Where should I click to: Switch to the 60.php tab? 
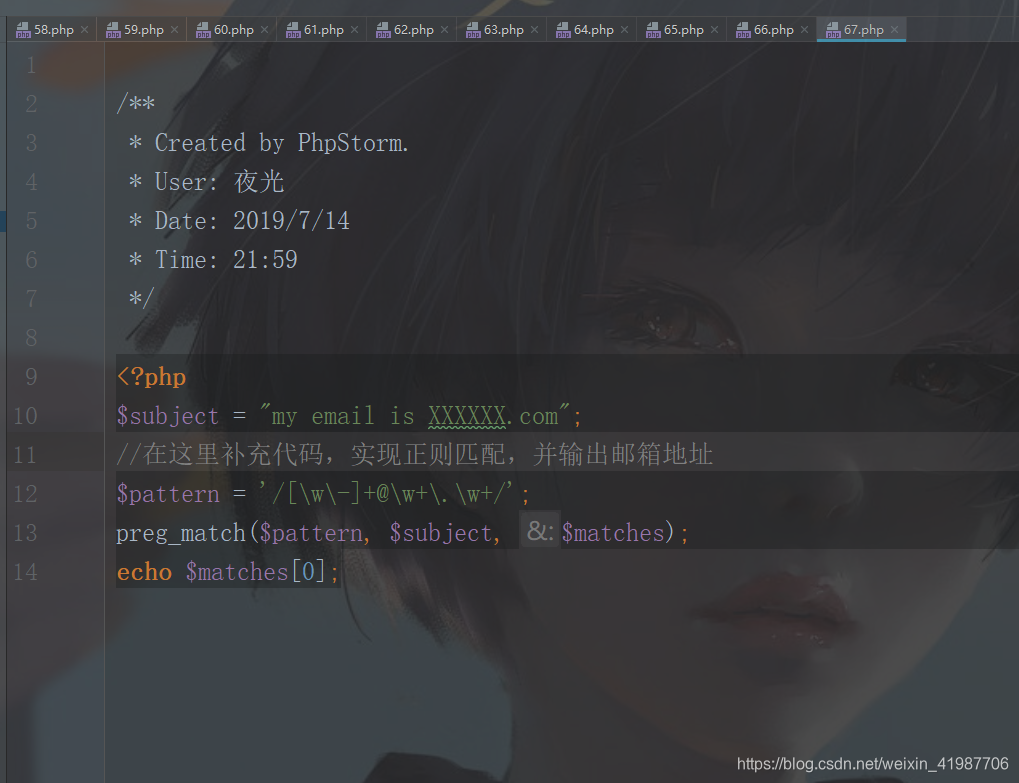point(233,30)
